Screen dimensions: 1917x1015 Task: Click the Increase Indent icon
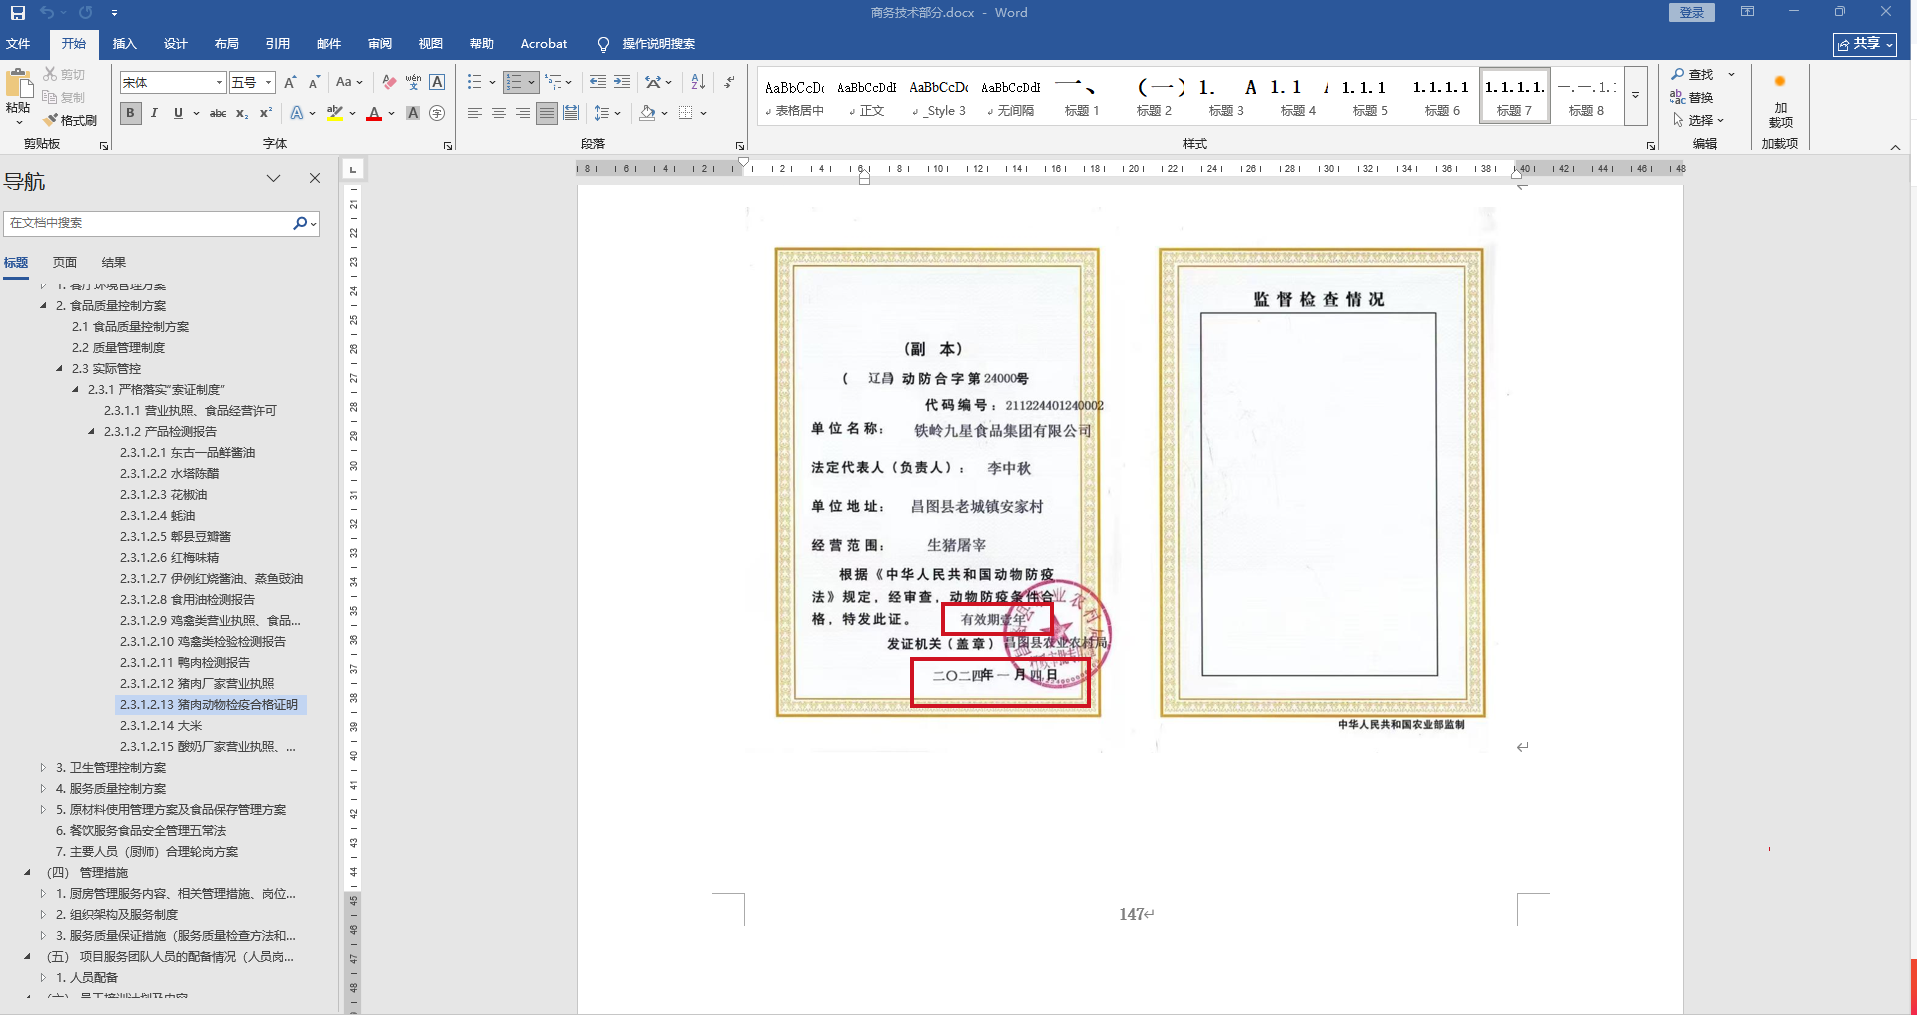click(x=622, y=82)
